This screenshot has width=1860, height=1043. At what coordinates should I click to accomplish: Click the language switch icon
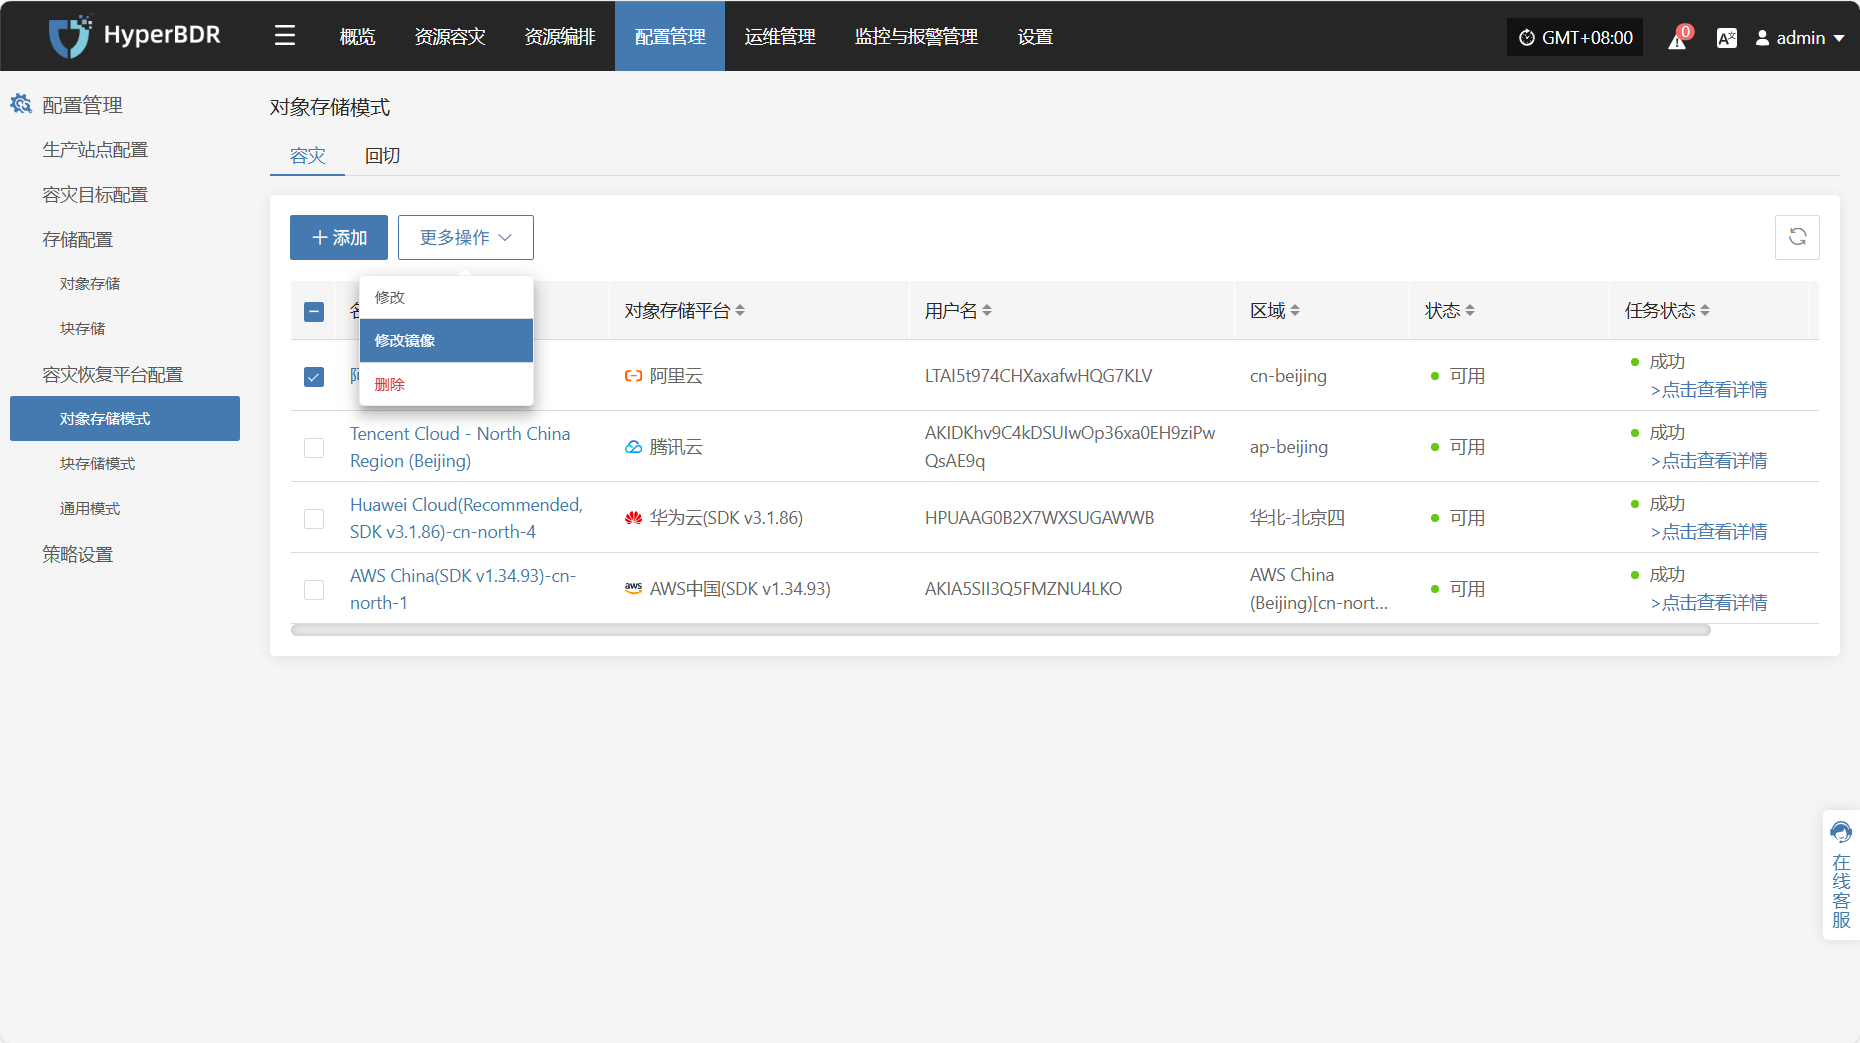click(1726, 38)
